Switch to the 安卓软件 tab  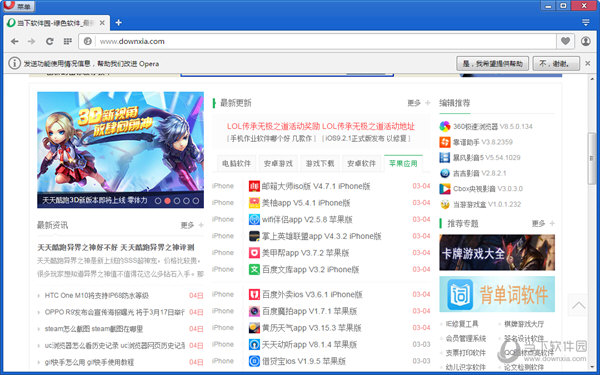pos(362,163)
